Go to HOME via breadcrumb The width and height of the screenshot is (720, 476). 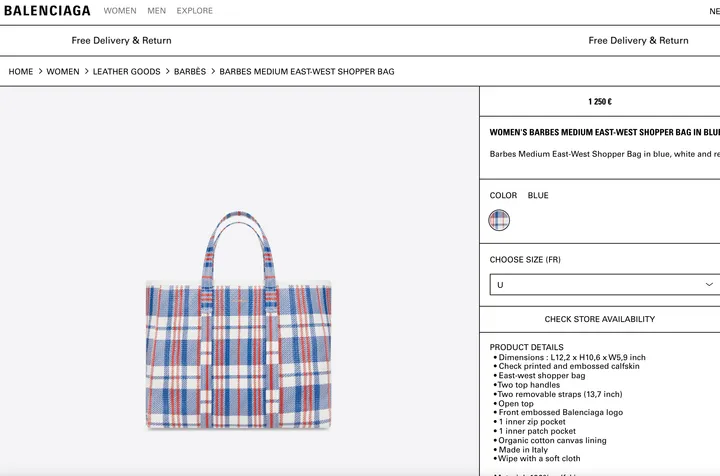click(x=21, y=72)
